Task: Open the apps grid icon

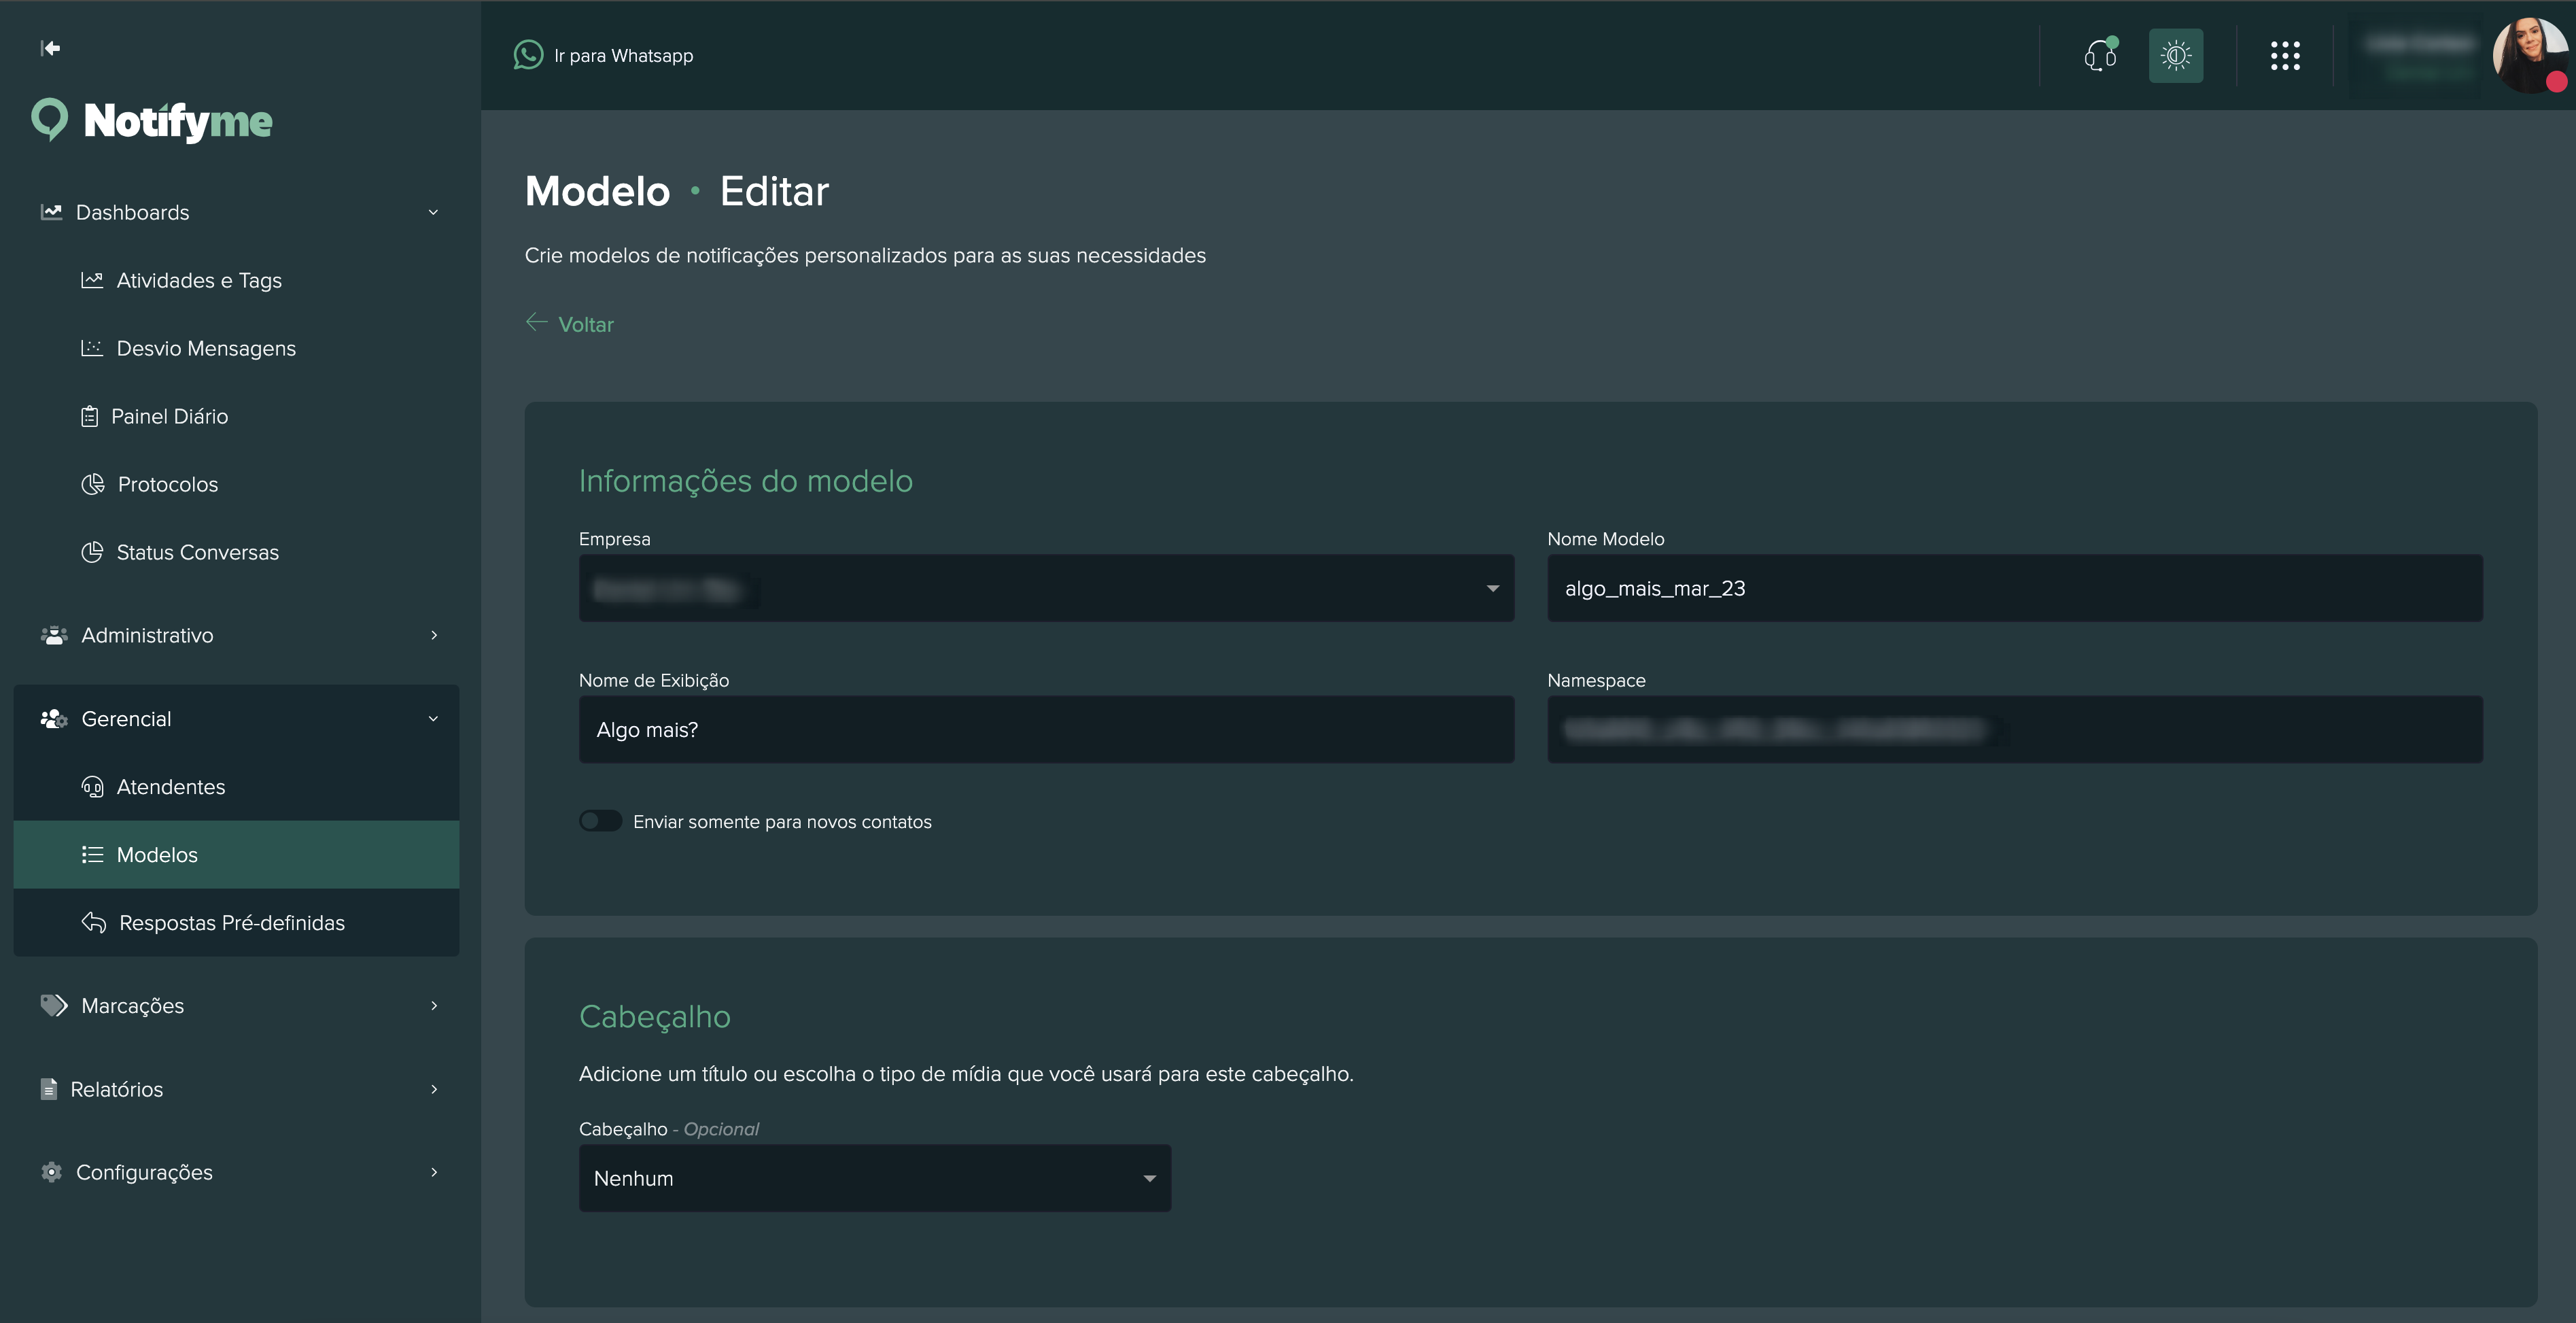Action: click(x=2284, y=55)
